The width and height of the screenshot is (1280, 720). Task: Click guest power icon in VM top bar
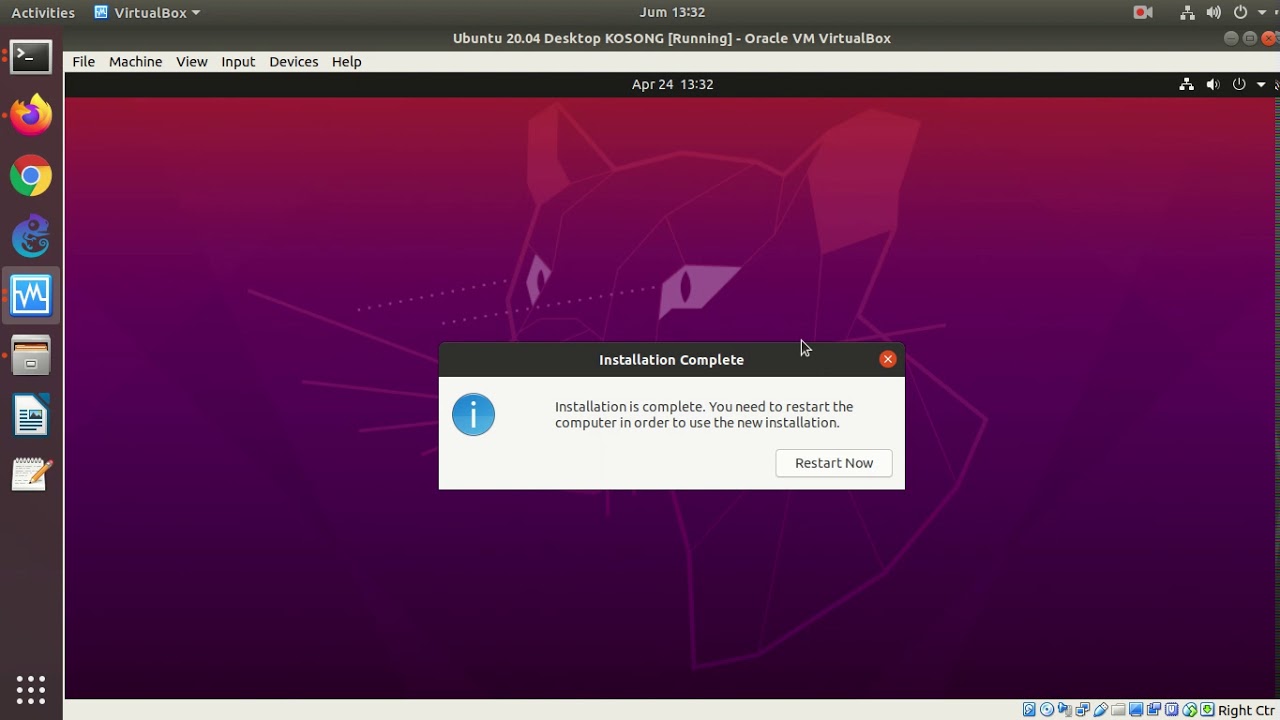click(x=1239, y=85)
